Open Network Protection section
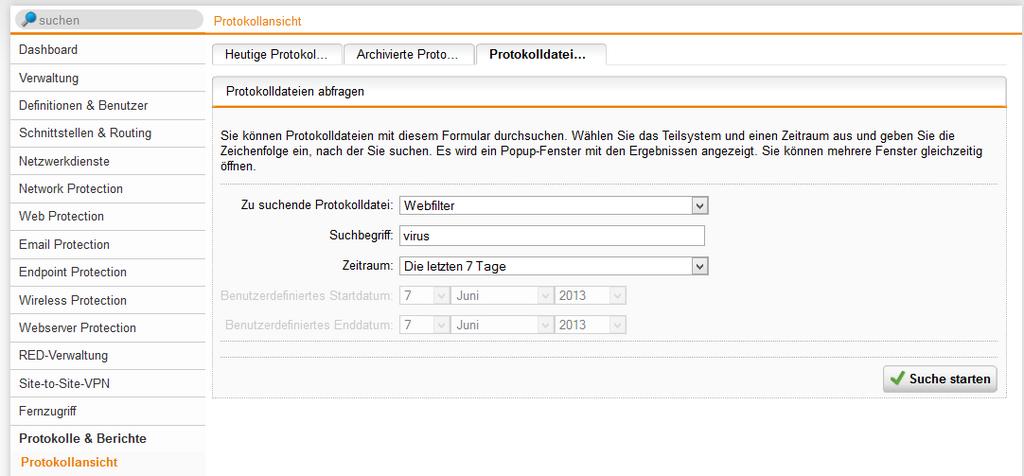The width and height of the screenshot is (1024, 476). coord(71,189)
